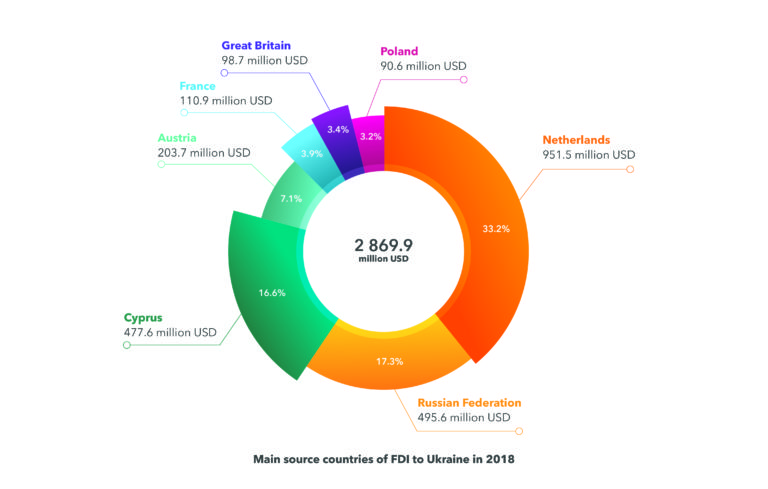Click the cyan France 3.9% segment

tap(312, 153)
